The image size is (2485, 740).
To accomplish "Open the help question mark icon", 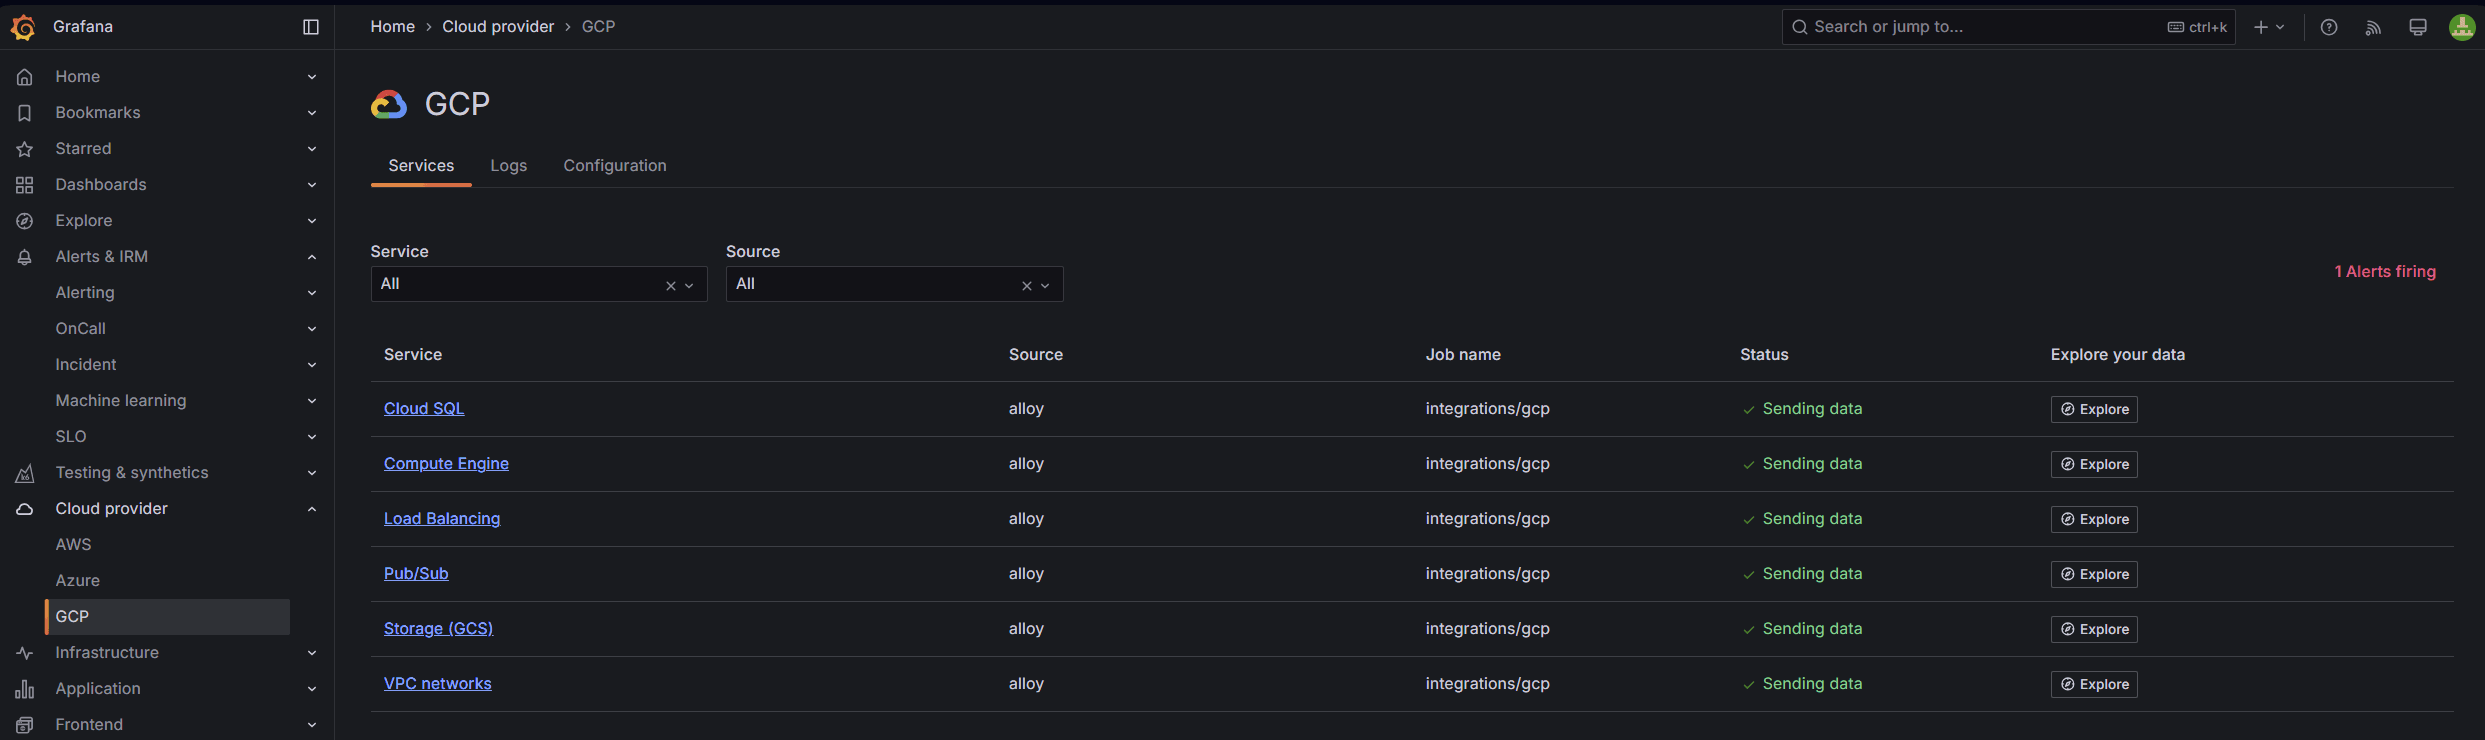I will [x=2329, y=27].
